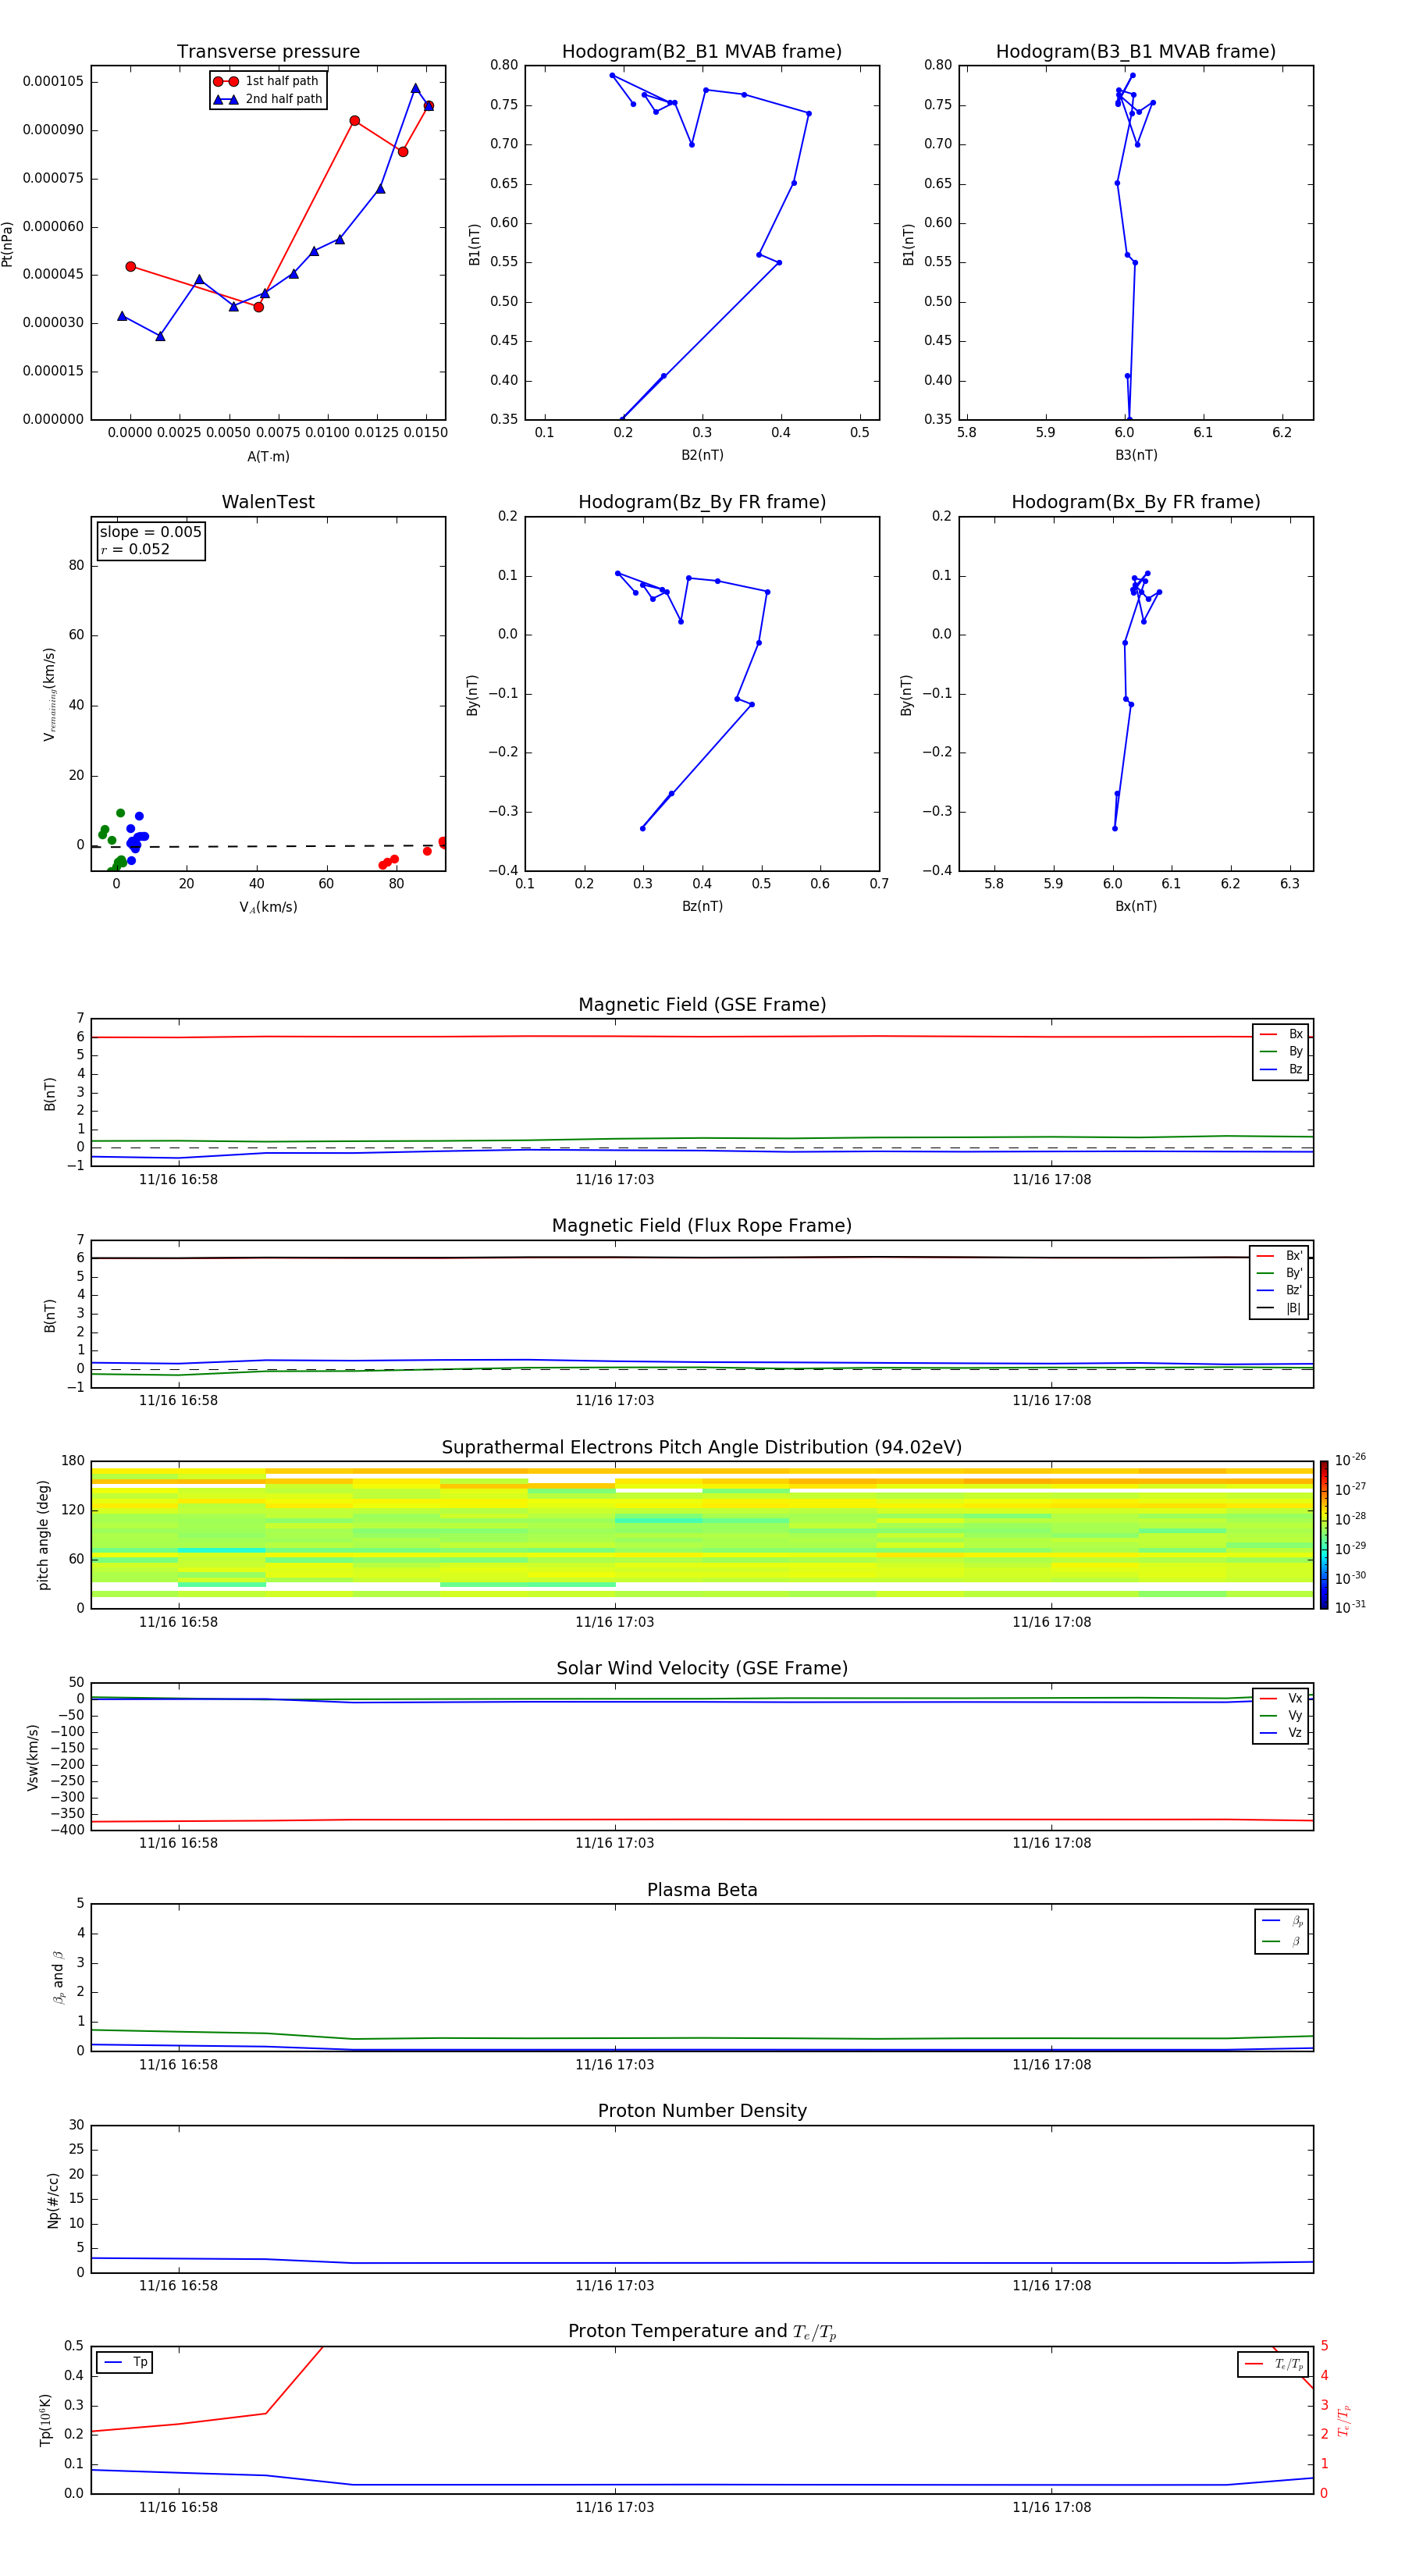Click '0.000105' tick on Transverse pressure axis
The height and width of the screenshot is (2576, 1405).
click(53, 81)
